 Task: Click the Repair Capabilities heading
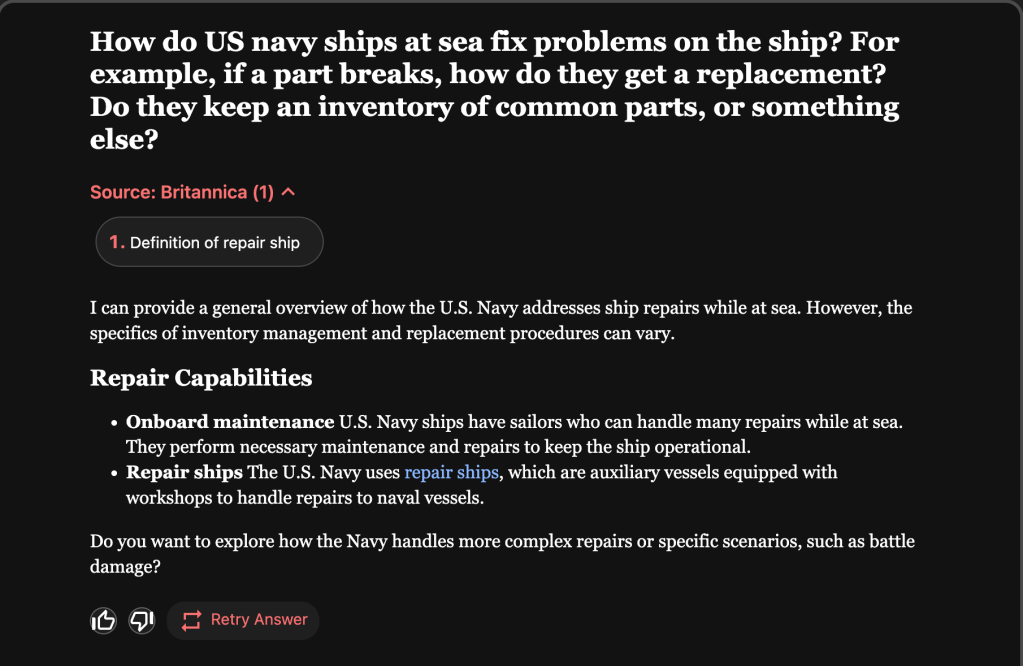pos(201,378)
